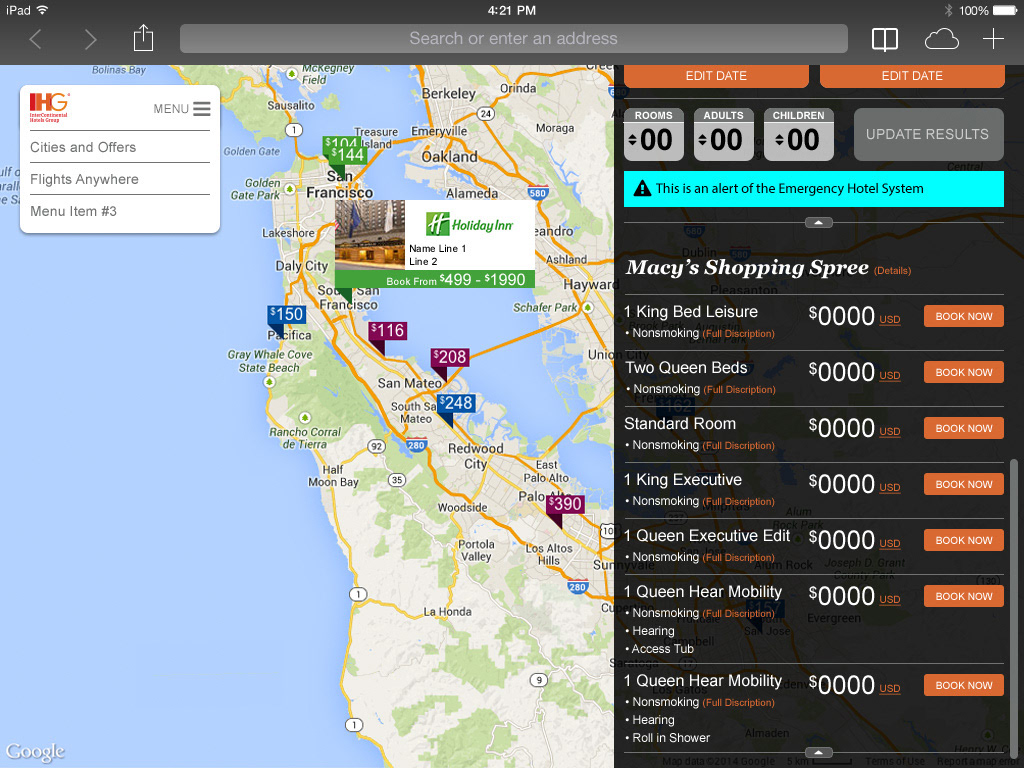1024x768 pixels.
Task: Open the iCloud tabs cloud icon
Action: 941,39
